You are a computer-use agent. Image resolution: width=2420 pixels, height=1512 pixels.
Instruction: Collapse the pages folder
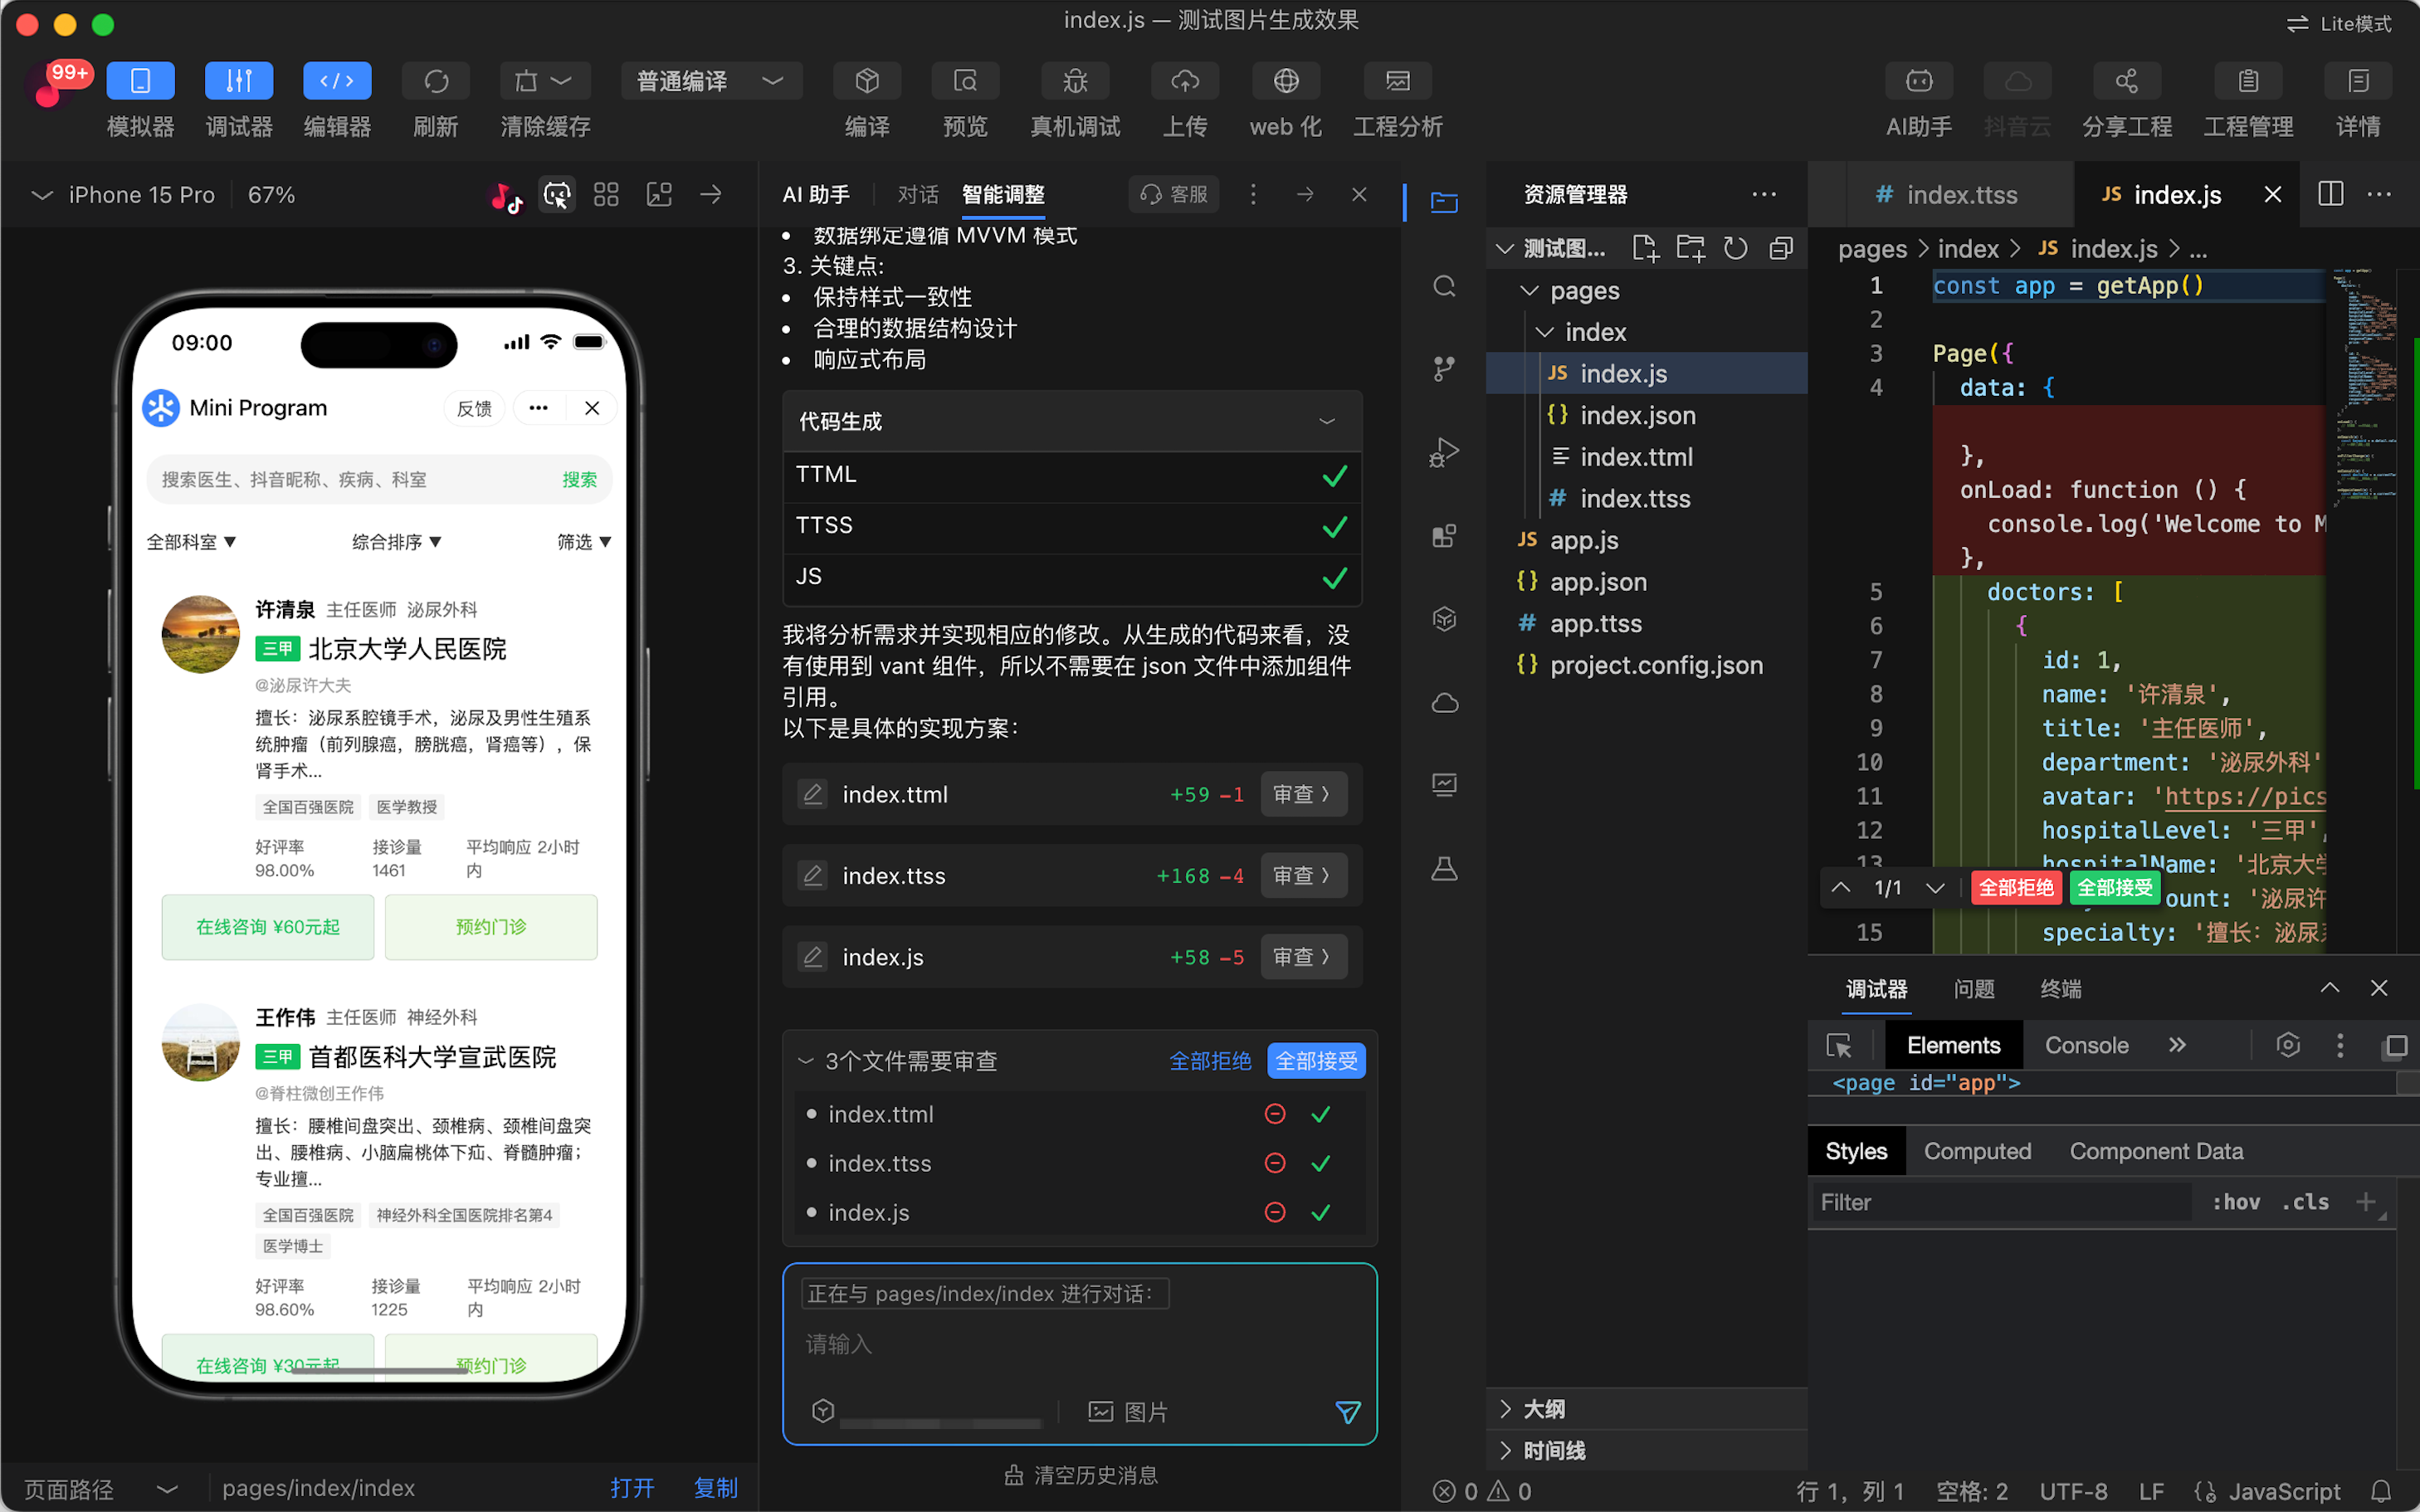pyautogui.click(x=1529, y=291)
